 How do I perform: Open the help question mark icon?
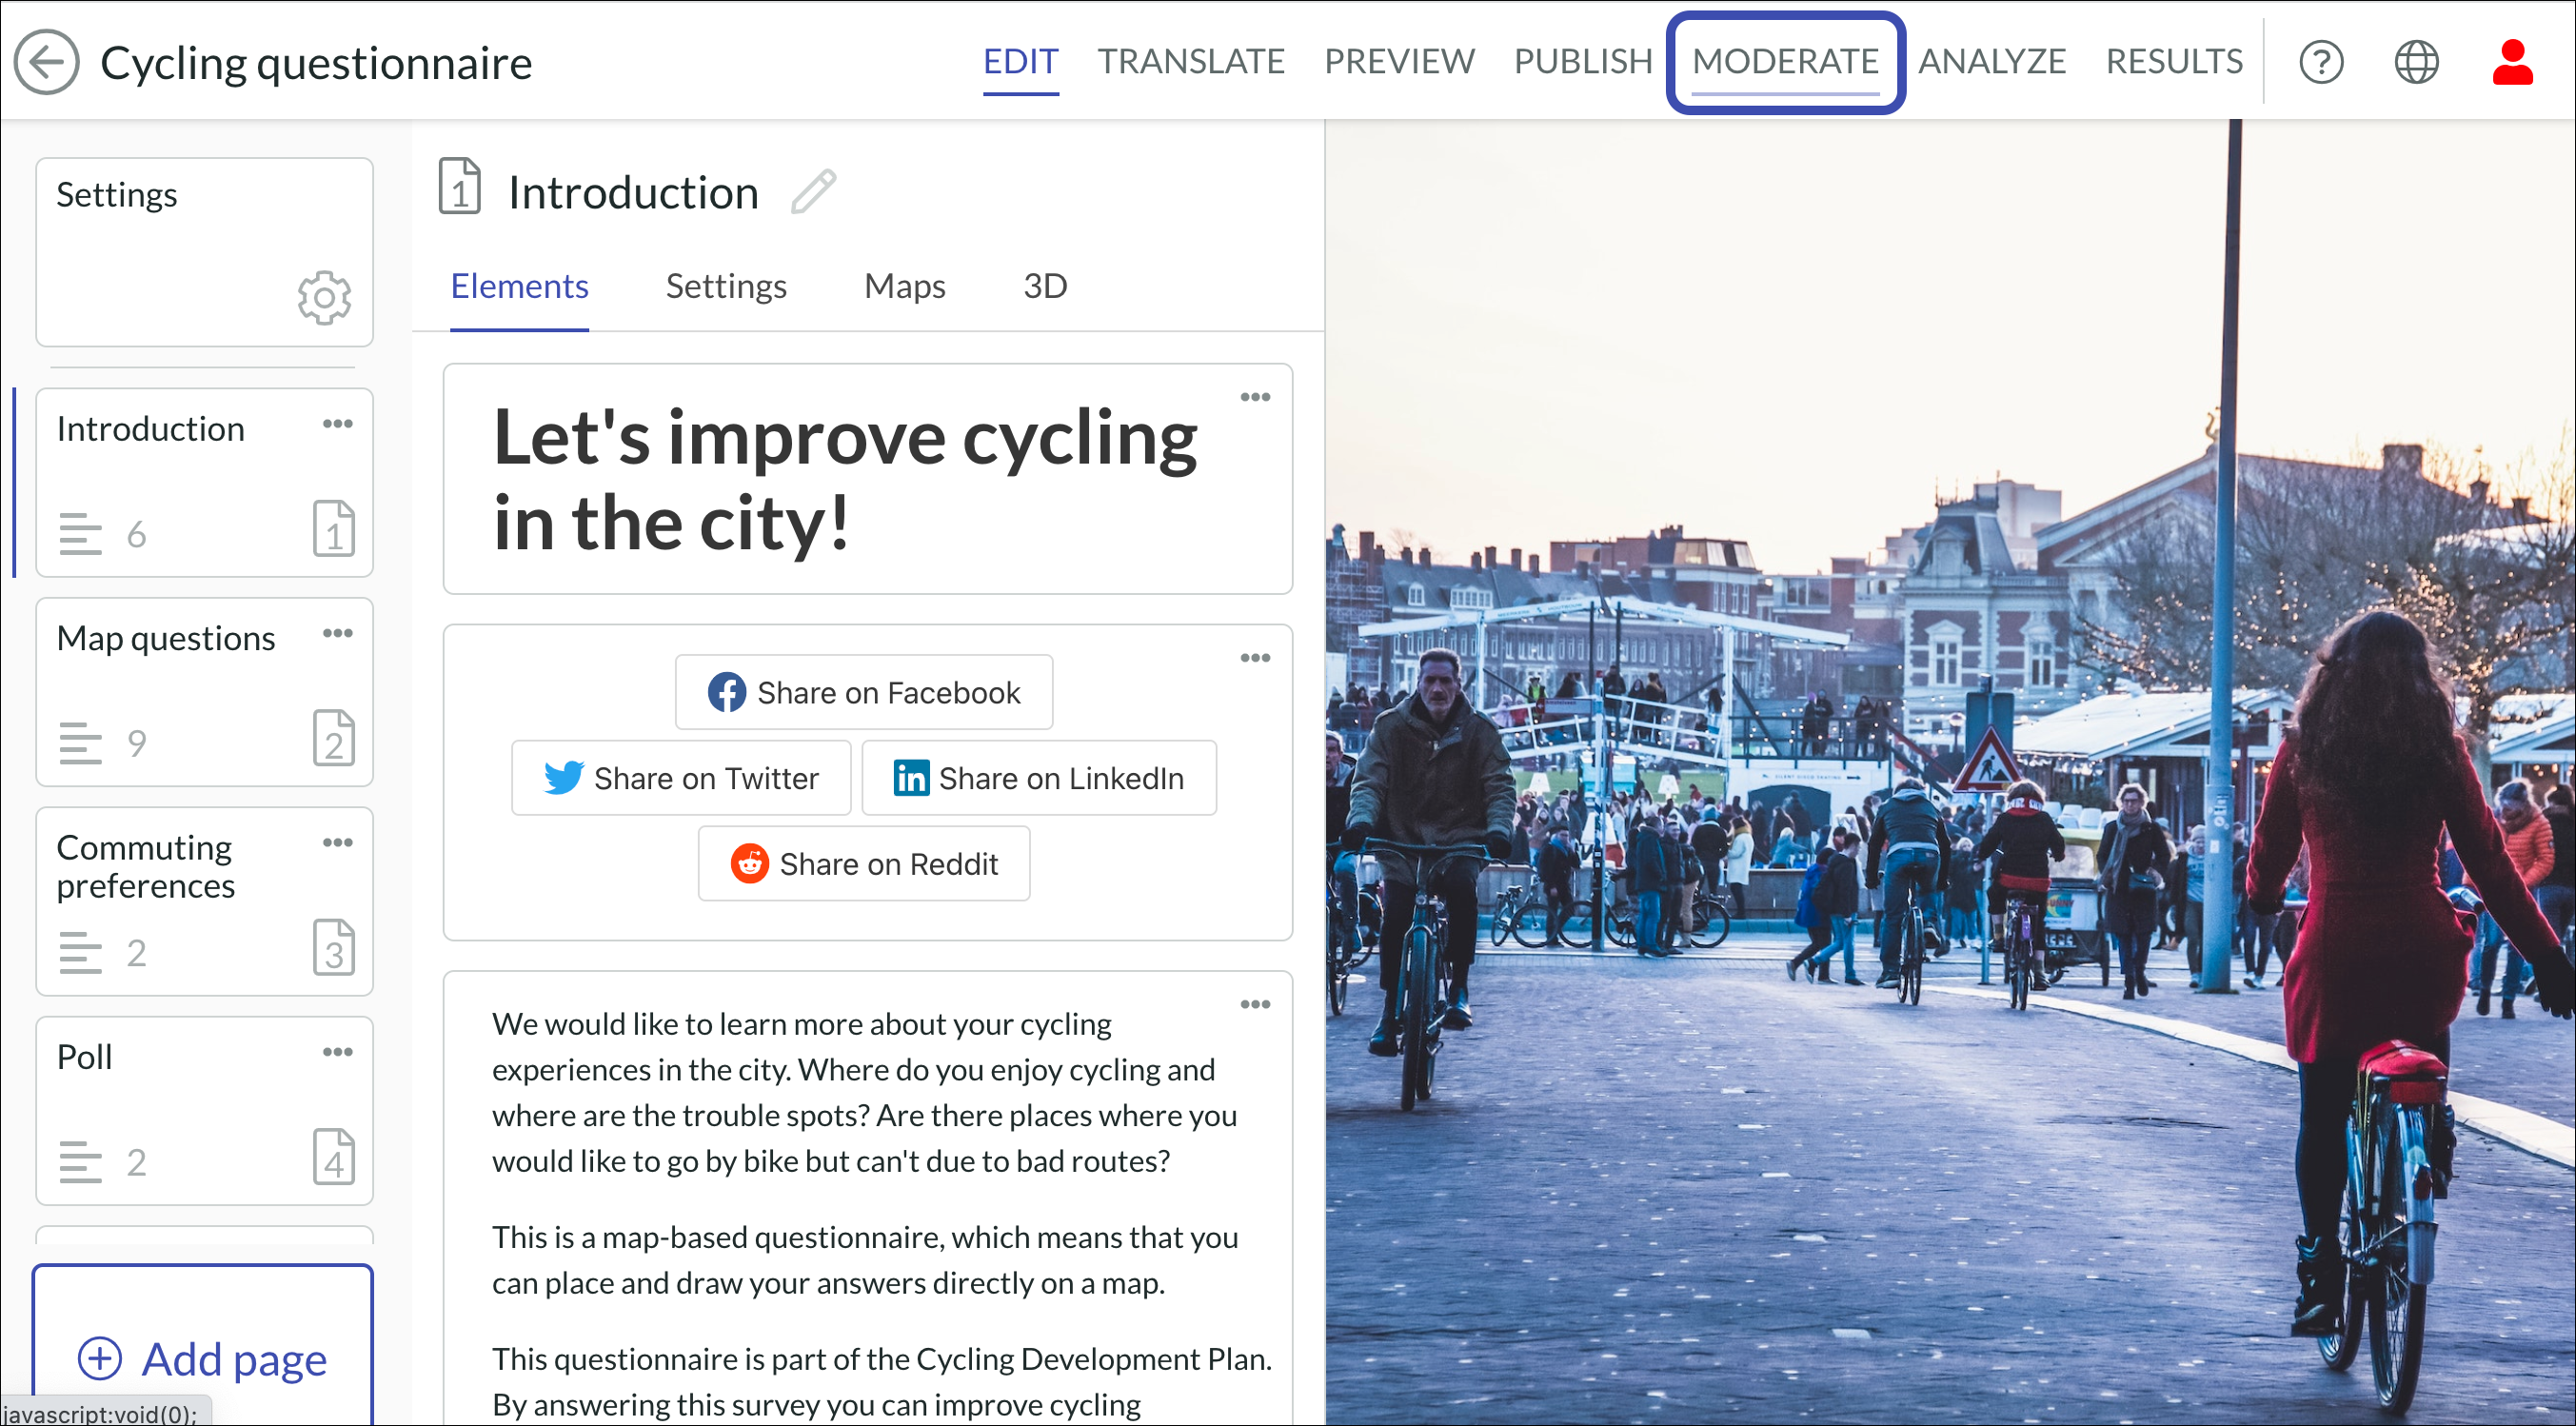click(2321, 62)
